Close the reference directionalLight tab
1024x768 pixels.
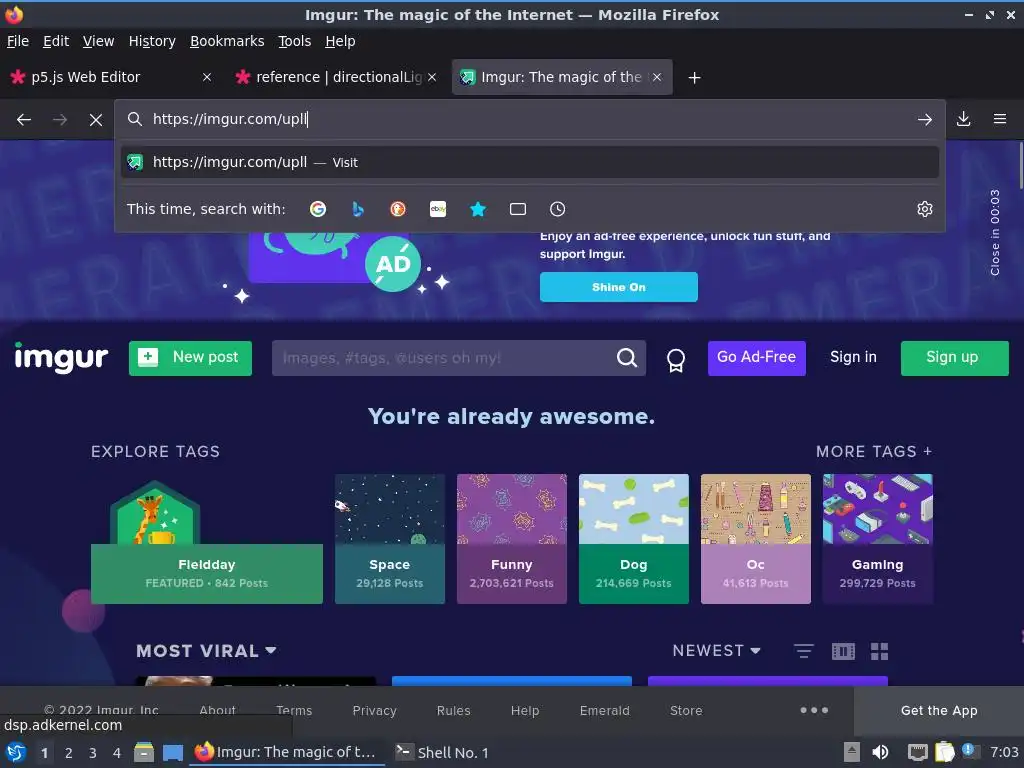[x=432, y=77]
